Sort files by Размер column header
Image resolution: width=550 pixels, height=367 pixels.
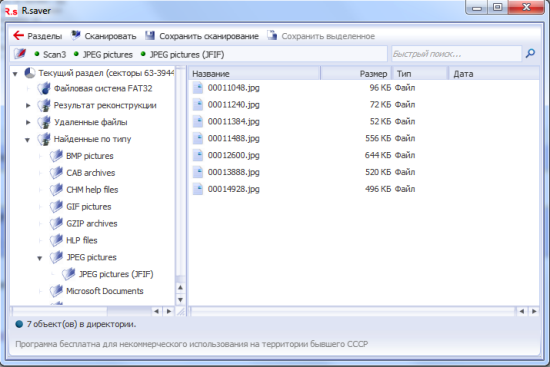point(356,74)
